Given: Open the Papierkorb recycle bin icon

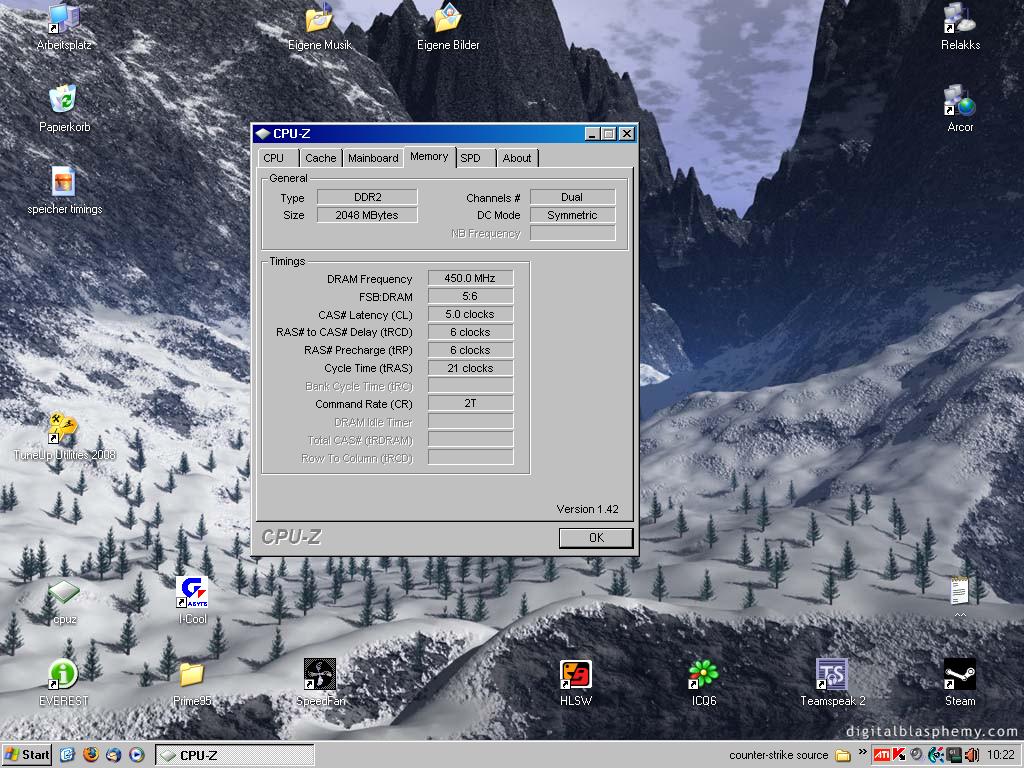Looking at the screenshot, I should click(63, 101).
